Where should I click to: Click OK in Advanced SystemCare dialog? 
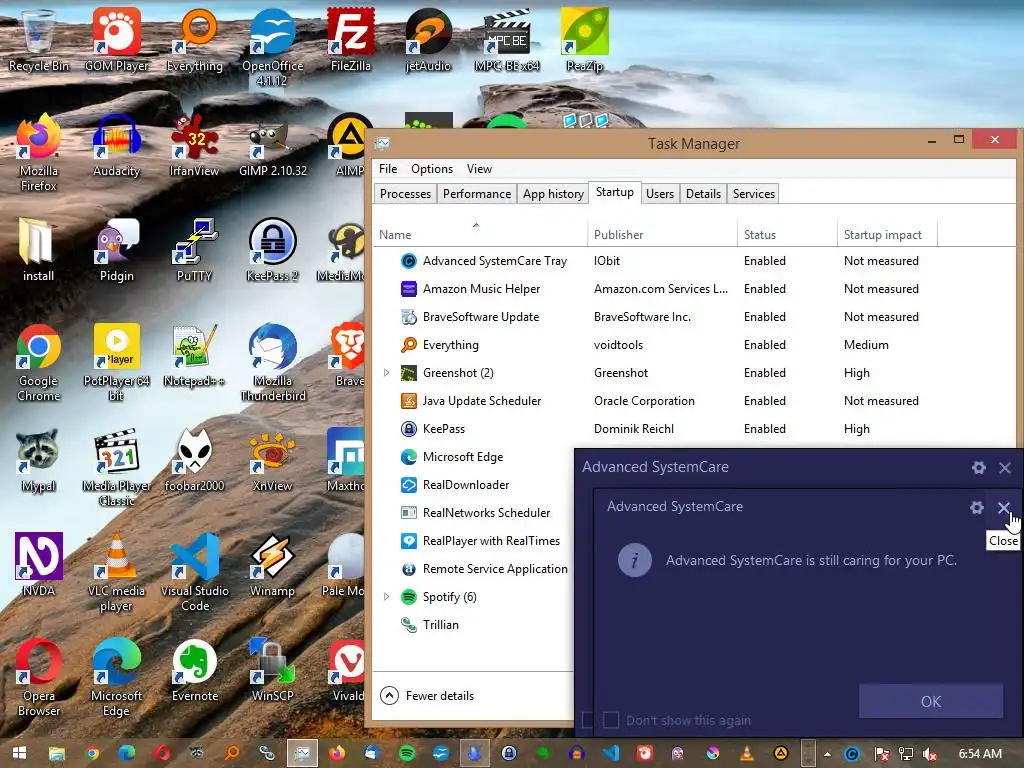tap(931, 701)
